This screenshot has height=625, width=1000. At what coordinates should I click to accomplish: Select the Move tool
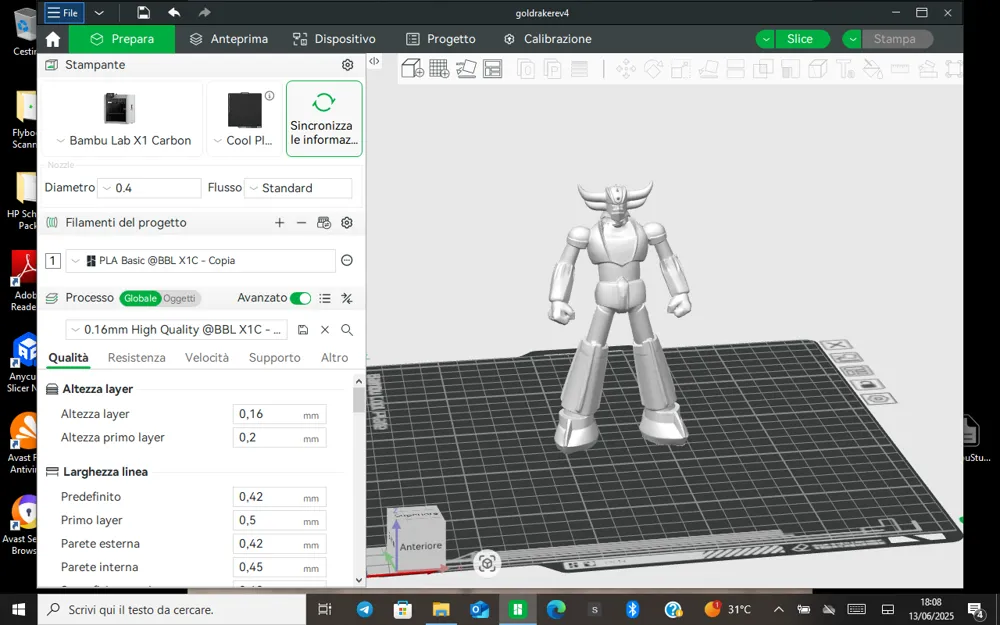pyautogui.click(x=626, y=69)
